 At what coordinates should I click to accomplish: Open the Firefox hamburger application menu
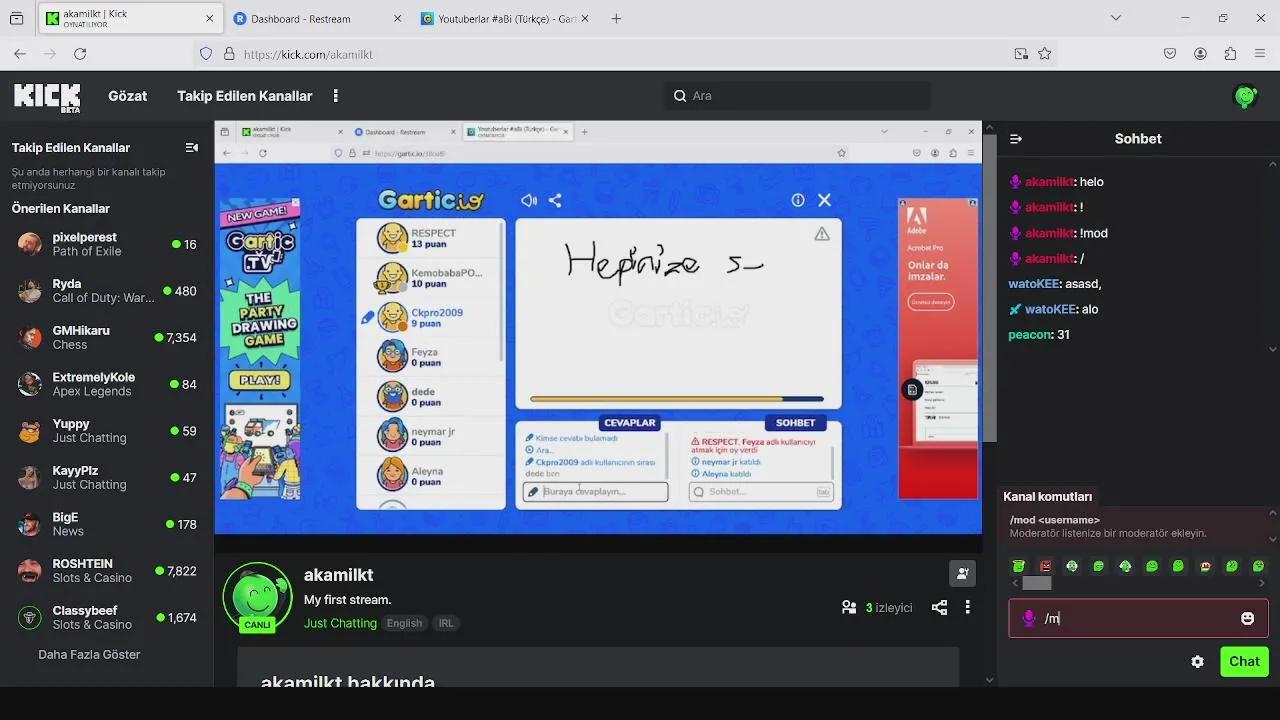(1260, 54)
